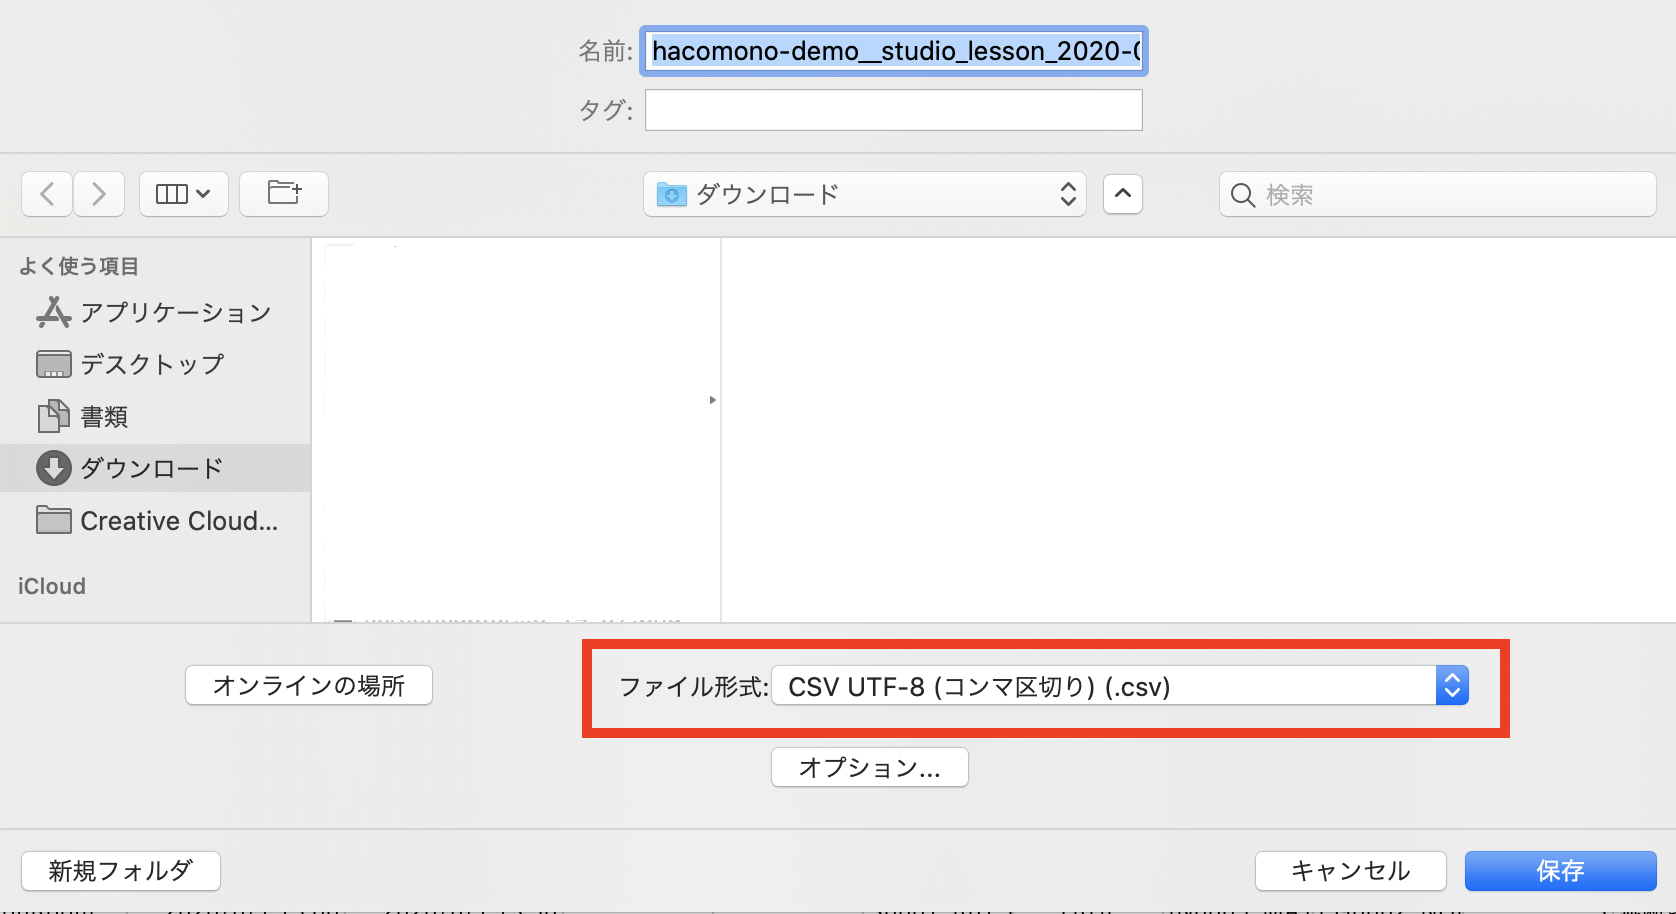
Task: Click the forward navigation arrow
Action: [x=98, y=194]
